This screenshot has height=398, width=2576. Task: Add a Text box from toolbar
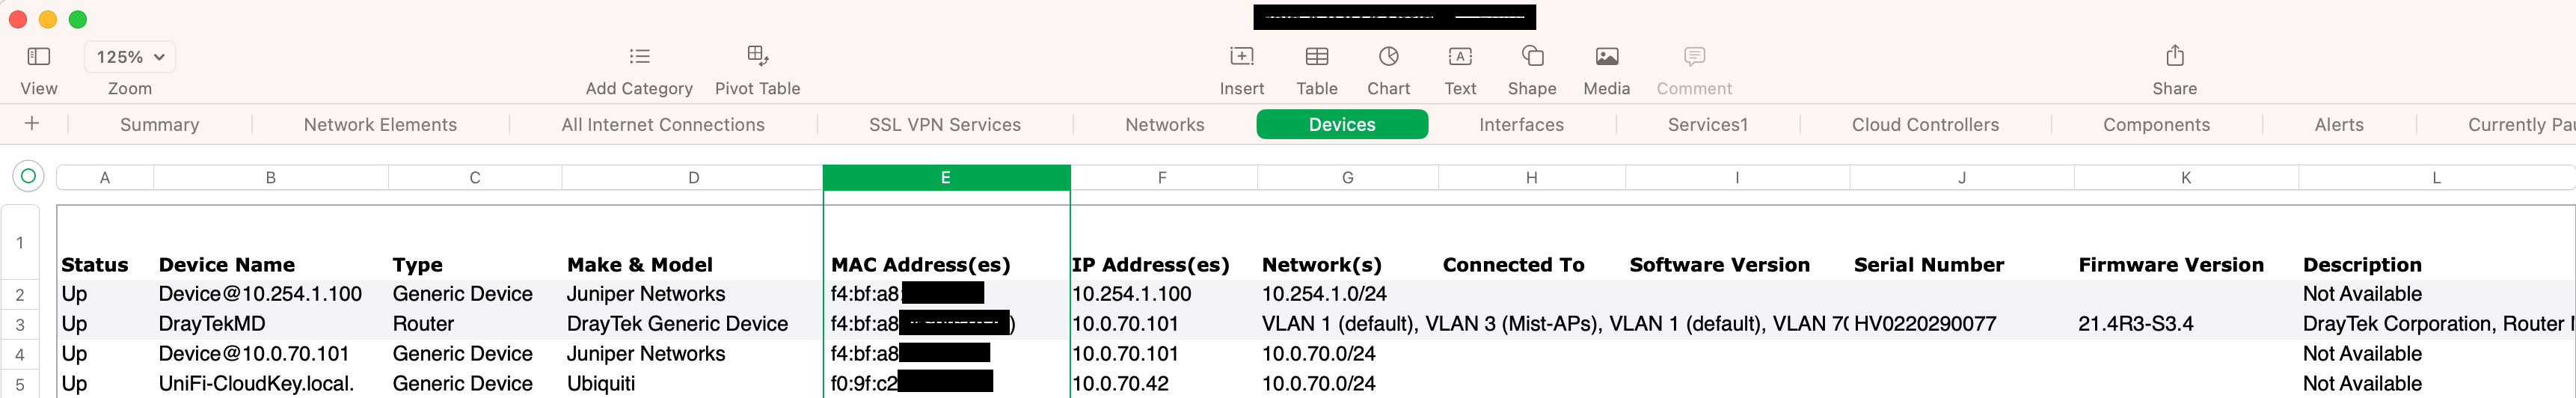1460,56
